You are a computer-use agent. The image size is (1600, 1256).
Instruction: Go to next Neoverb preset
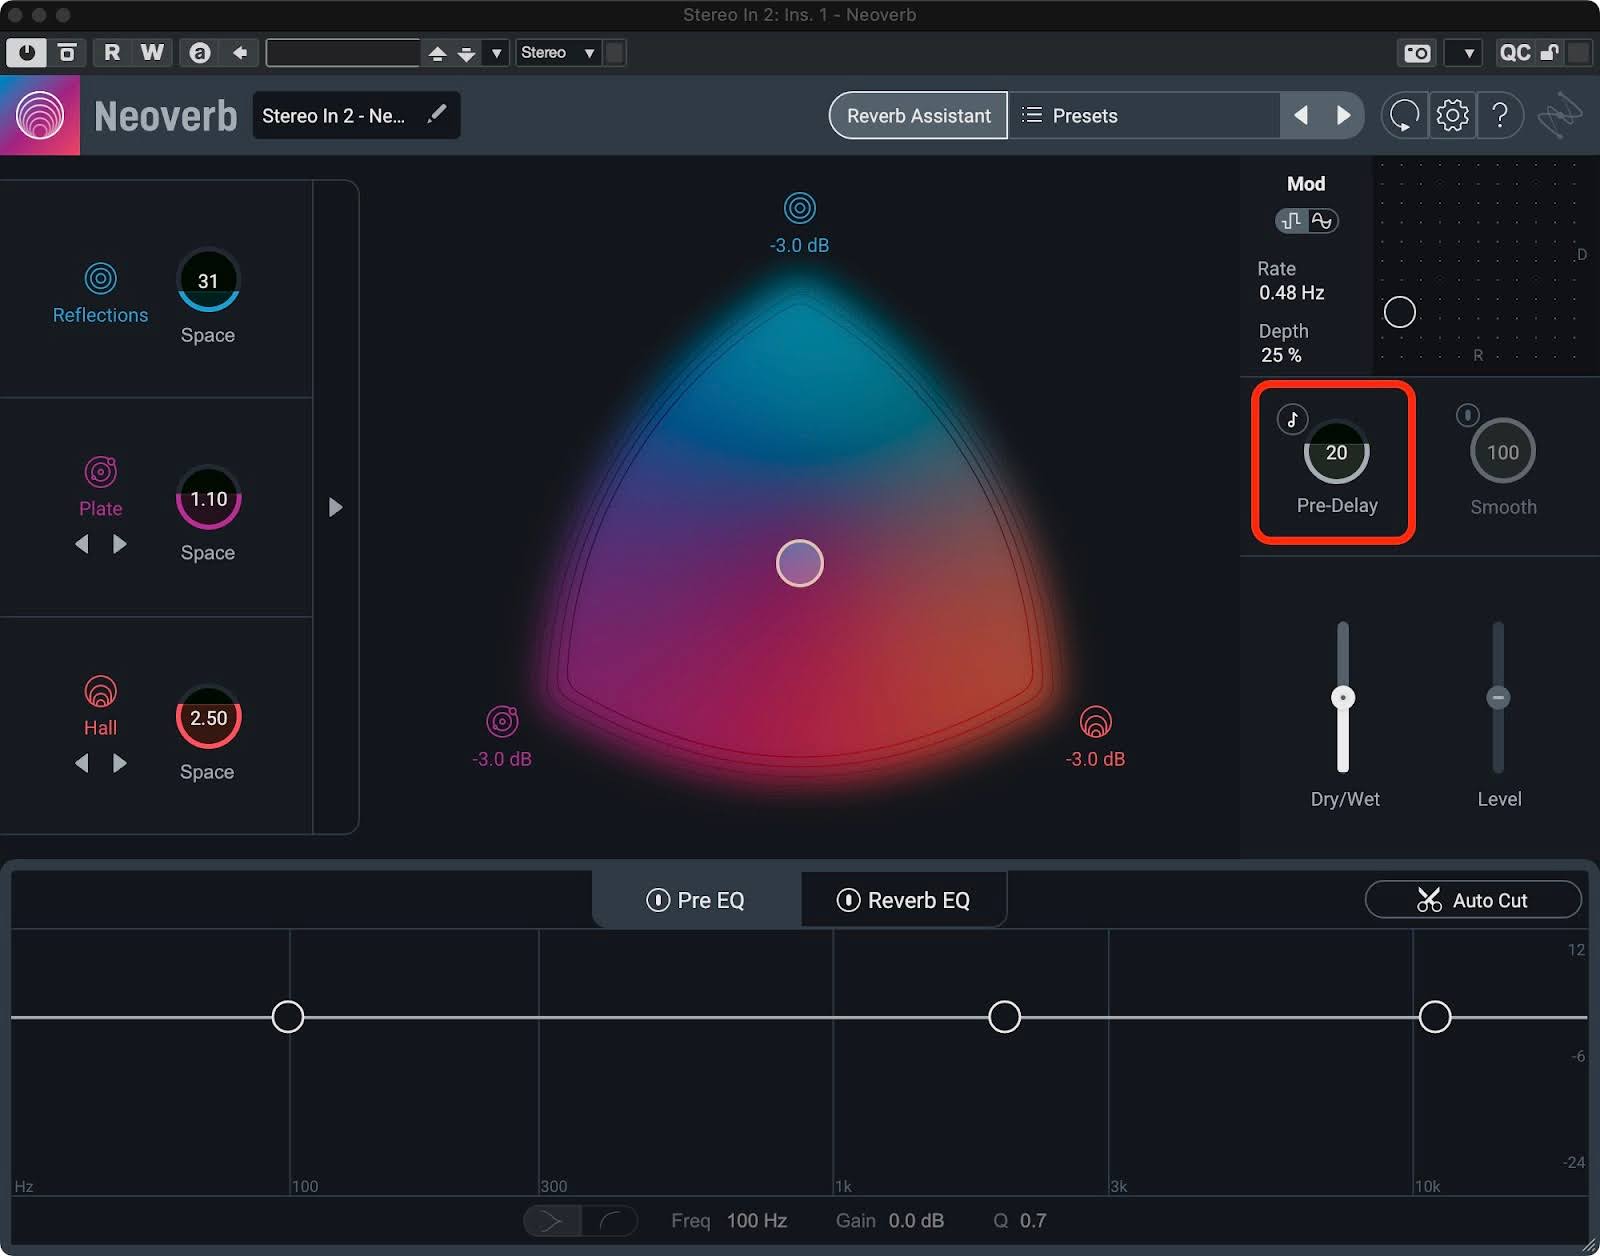click(1343, 116)
